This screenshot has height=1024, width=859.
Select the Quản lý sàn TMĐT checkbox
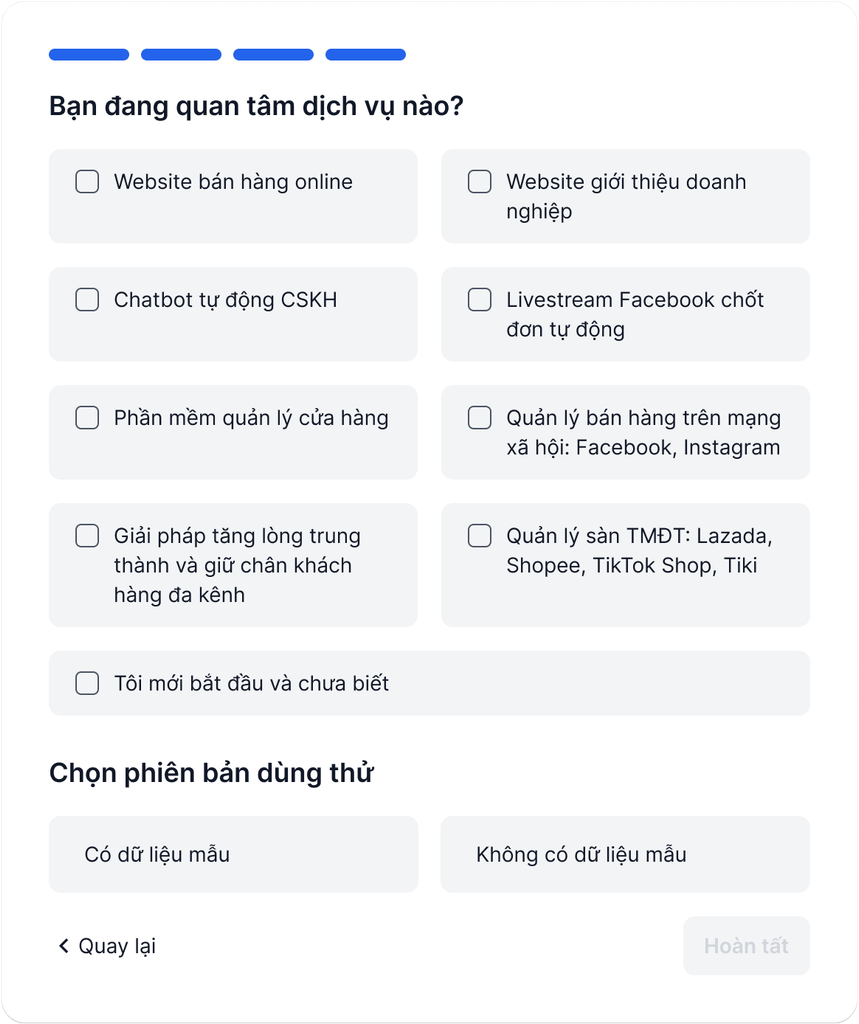[x=480, y=536]
